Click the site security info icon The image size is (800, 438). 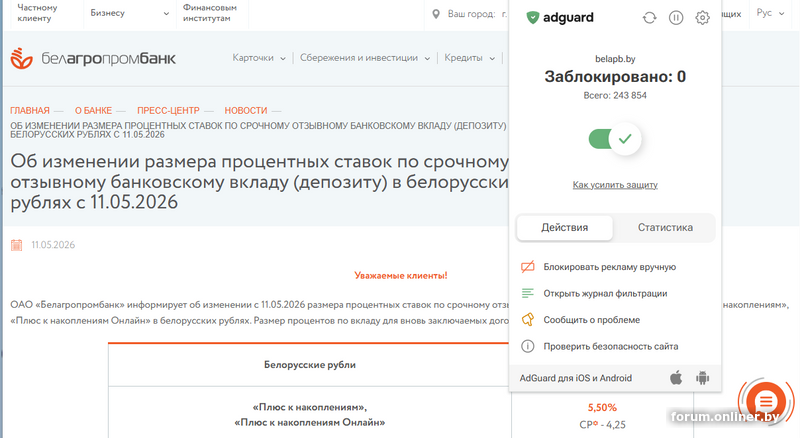coord(528,347)
